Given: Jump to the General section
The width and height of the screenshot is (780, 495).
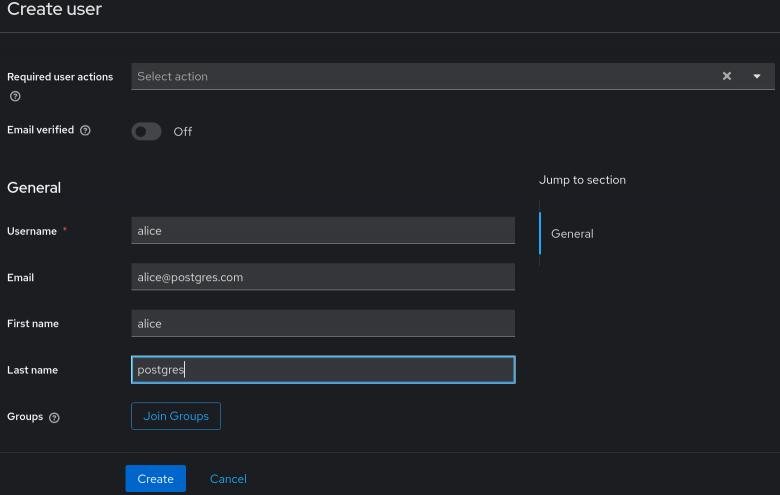Looking at the screenshot, I should (x=572, y=234).
